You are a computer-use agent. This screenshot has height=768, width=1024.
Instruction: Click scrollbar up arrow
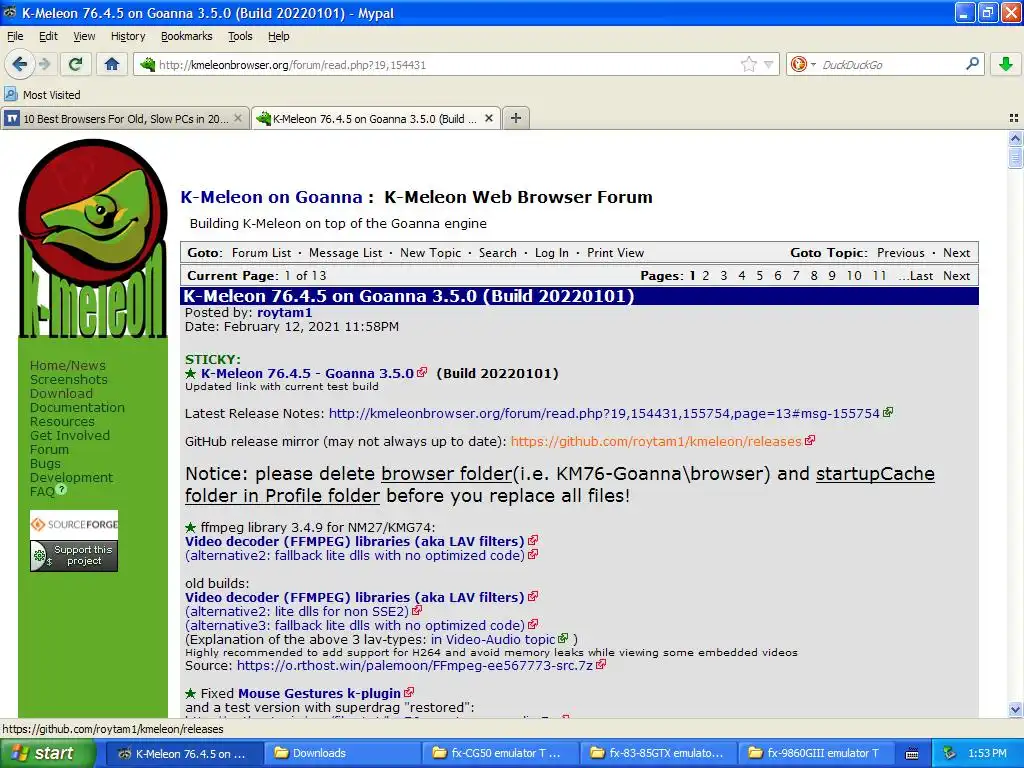pyautogui.click(x=1015, y=138)
